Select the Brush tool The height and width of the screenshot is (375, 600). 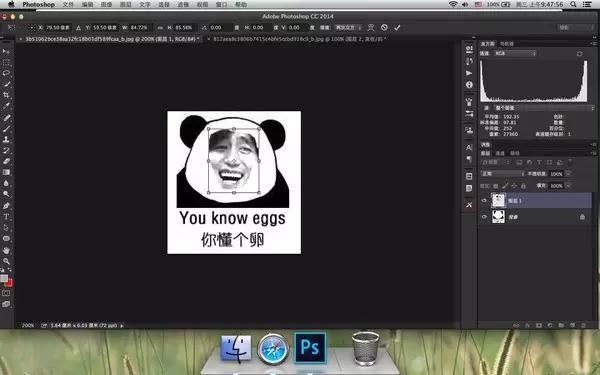pos(6,129)
